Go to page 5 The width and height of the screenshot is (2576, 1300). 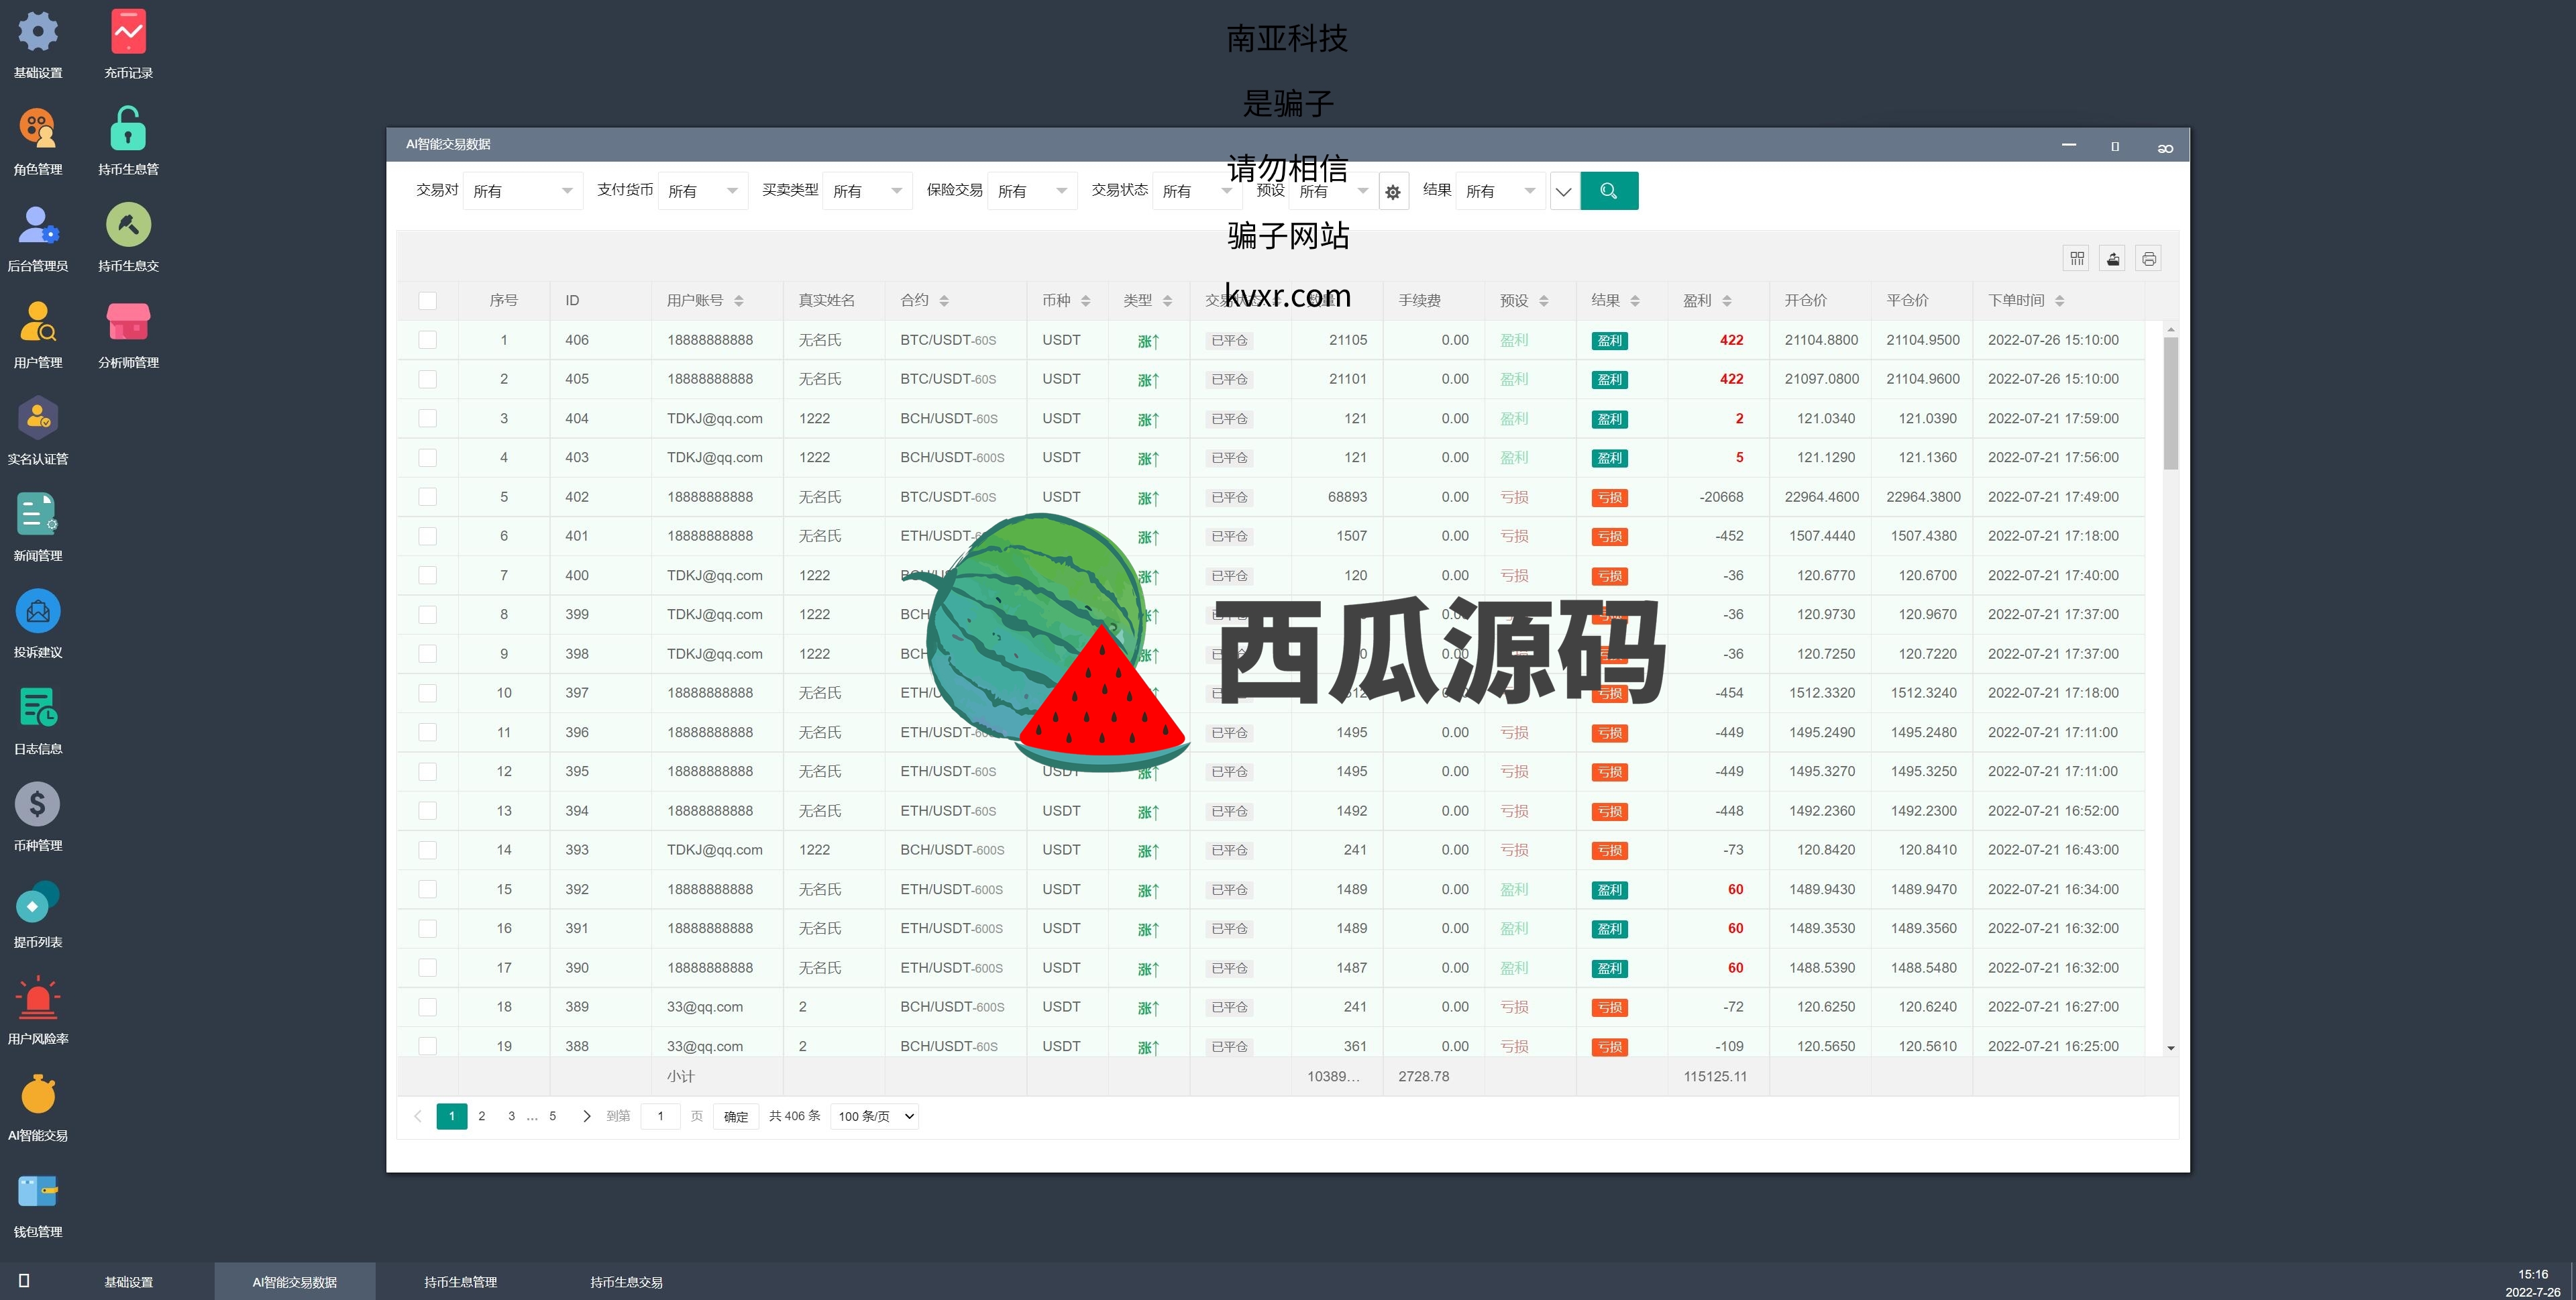[552, 1116]
